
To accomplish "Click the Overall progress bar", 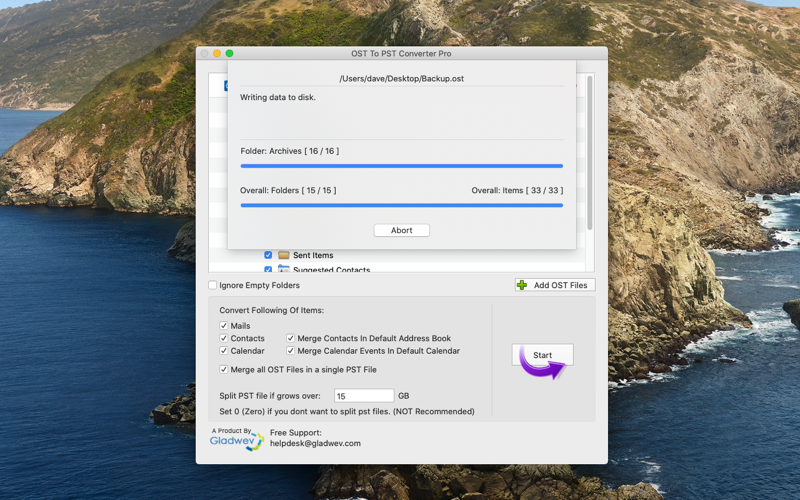I will point(402,205).
